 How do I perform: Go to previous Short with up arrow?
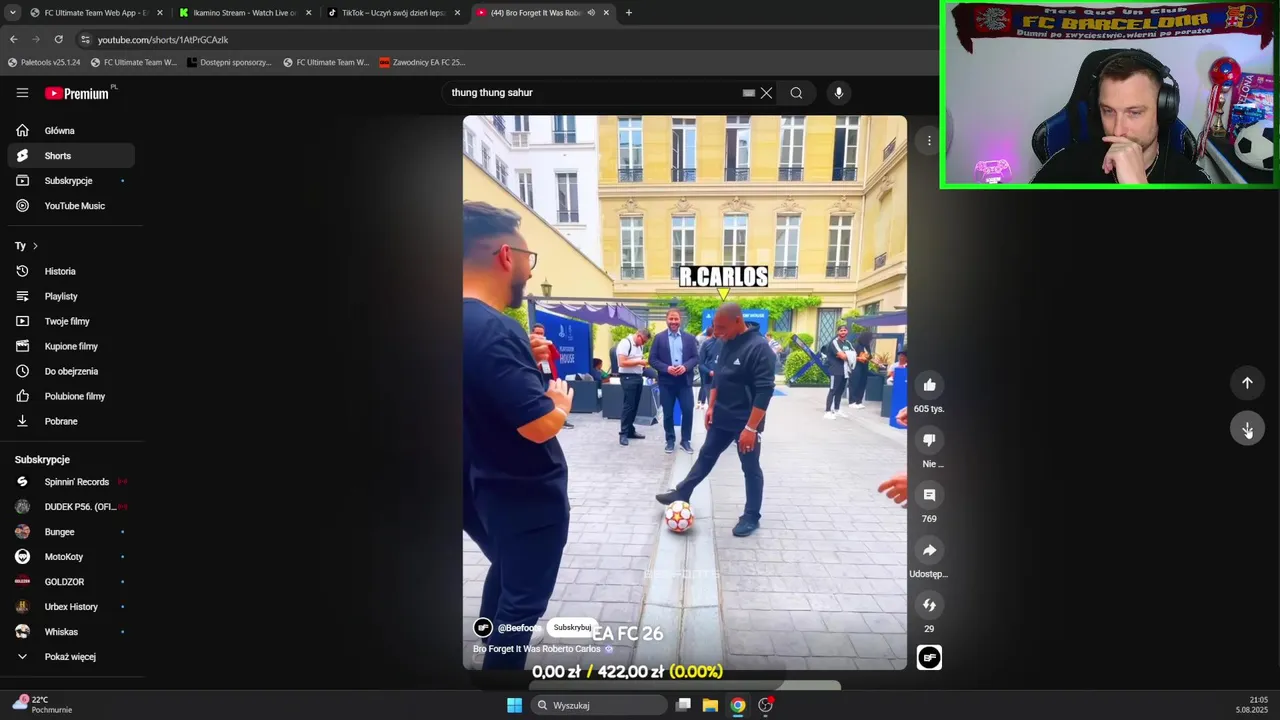pyautogui.click(x=1247, y=383)
